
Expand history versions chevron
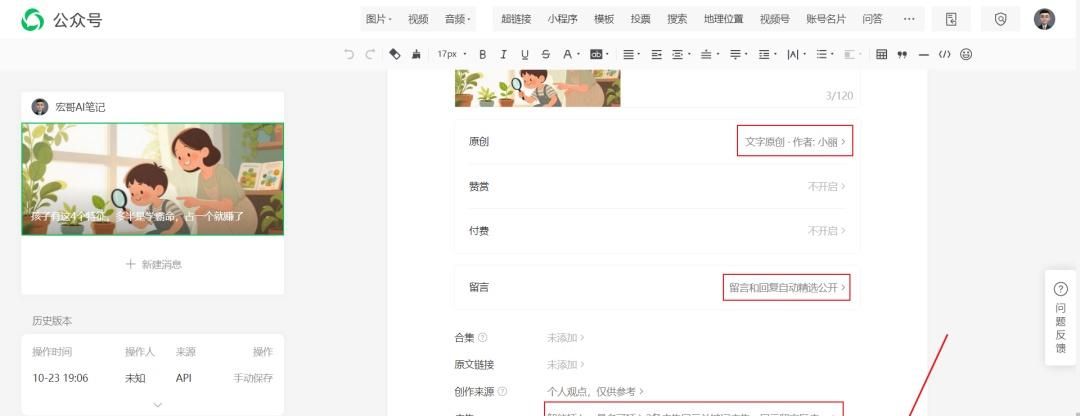coord(157,404)
